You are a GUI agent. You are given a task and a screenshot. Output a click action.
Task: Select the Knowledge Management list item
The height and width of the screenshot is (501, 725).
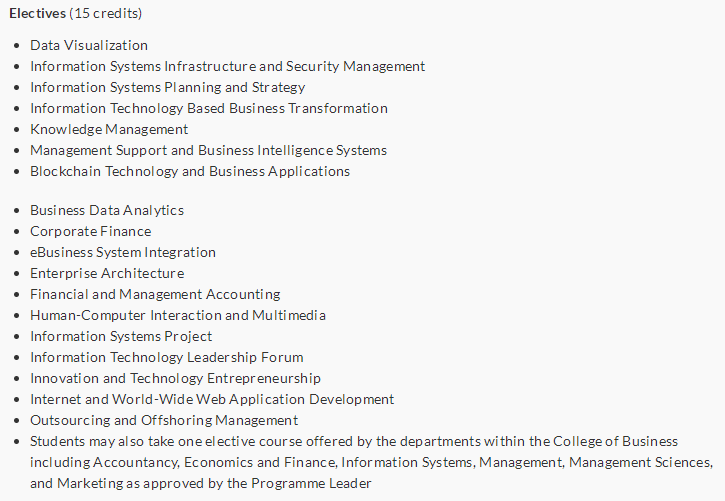tap(109, 129)
